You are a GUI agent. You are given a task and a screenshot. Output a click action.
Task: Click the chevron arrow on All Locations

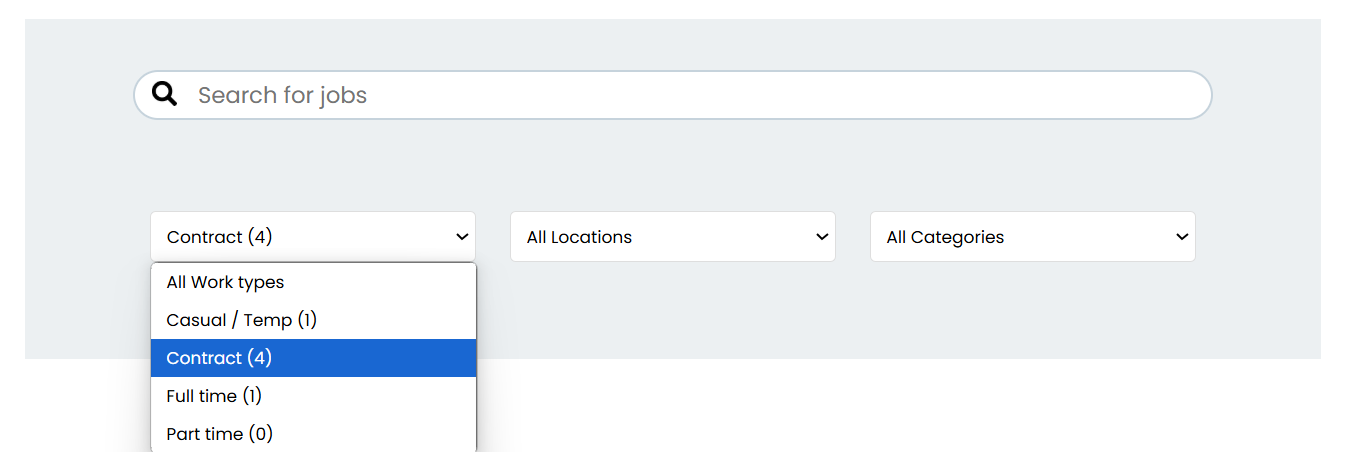pos(822,237)
